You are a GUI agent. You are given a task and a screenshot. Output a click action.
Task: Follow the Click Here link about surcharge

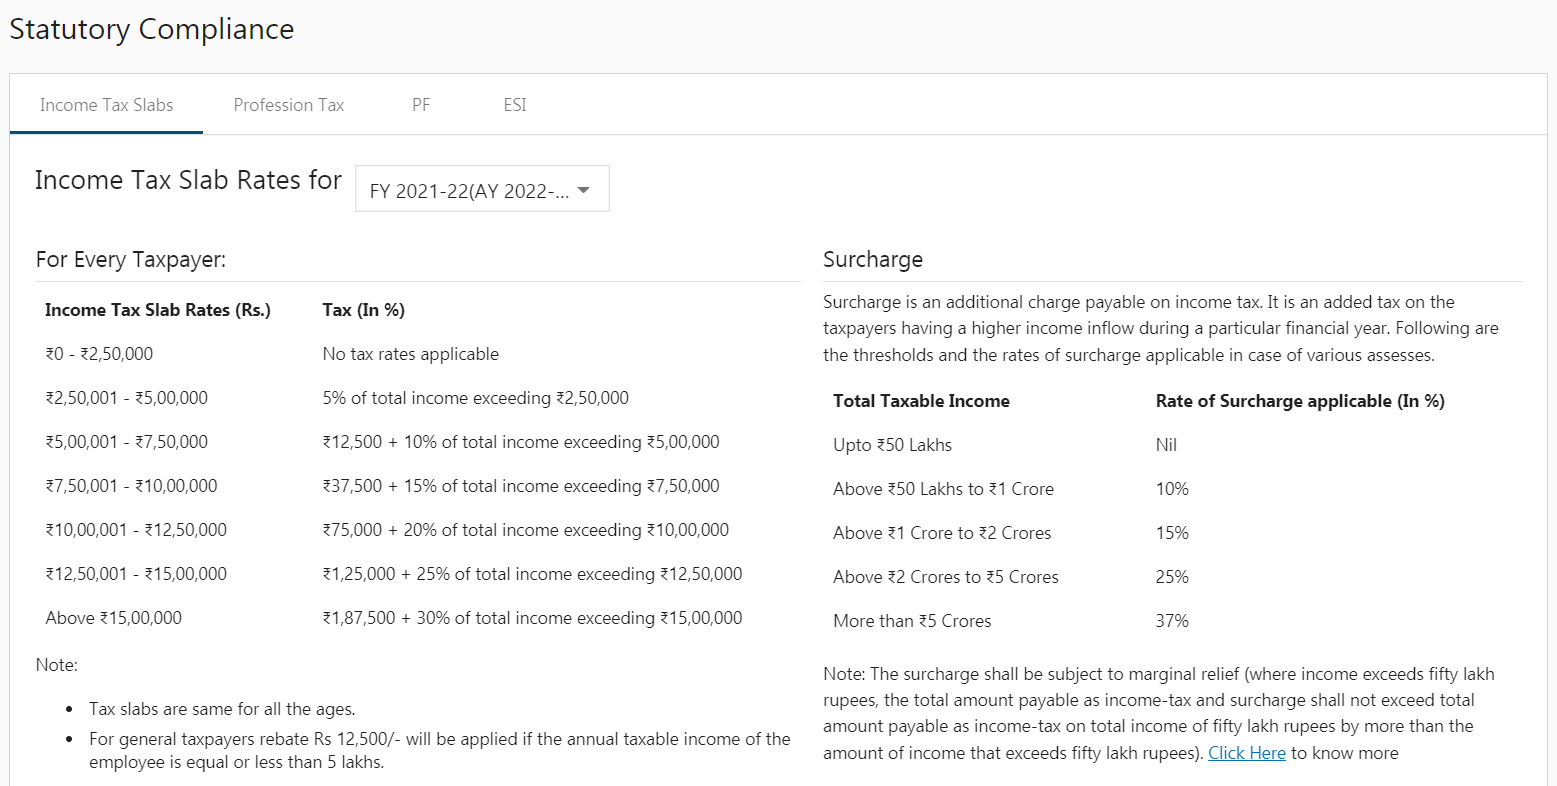(1247, 753)
